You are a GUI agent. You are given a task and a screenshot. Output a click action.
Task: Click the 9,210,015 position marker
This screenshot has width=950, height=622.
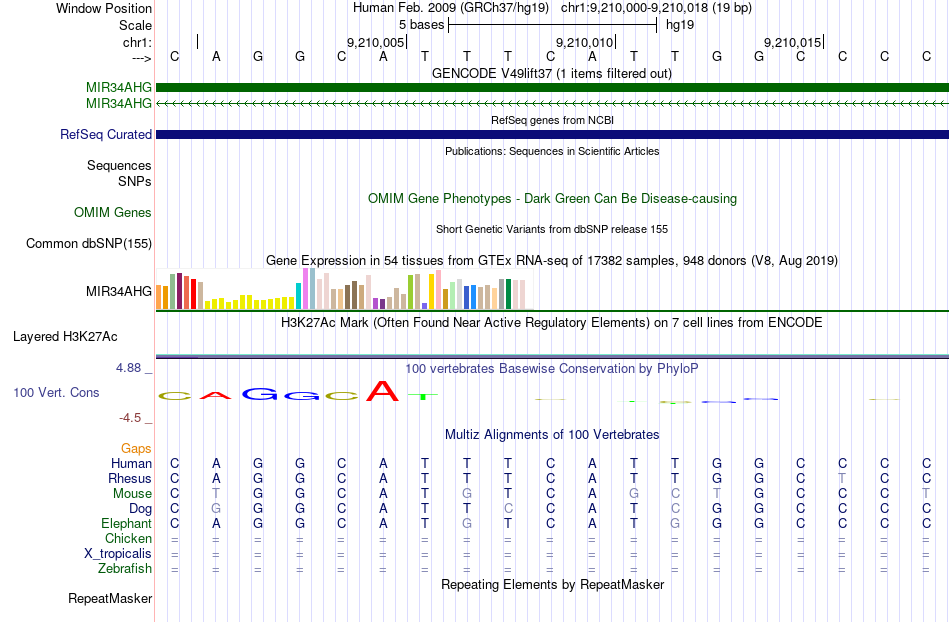tap(792, 42)
